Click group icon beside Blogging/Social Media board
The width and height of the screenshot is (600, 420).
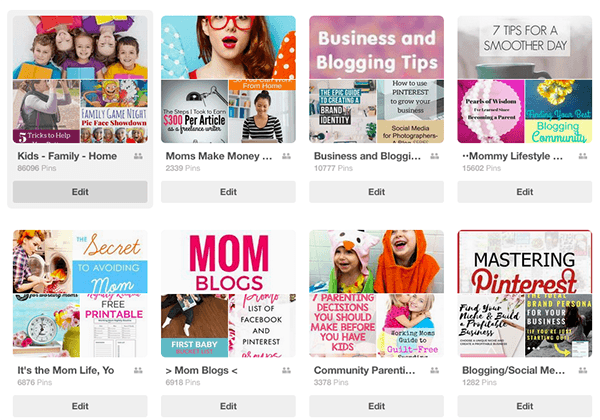point(583,370)
